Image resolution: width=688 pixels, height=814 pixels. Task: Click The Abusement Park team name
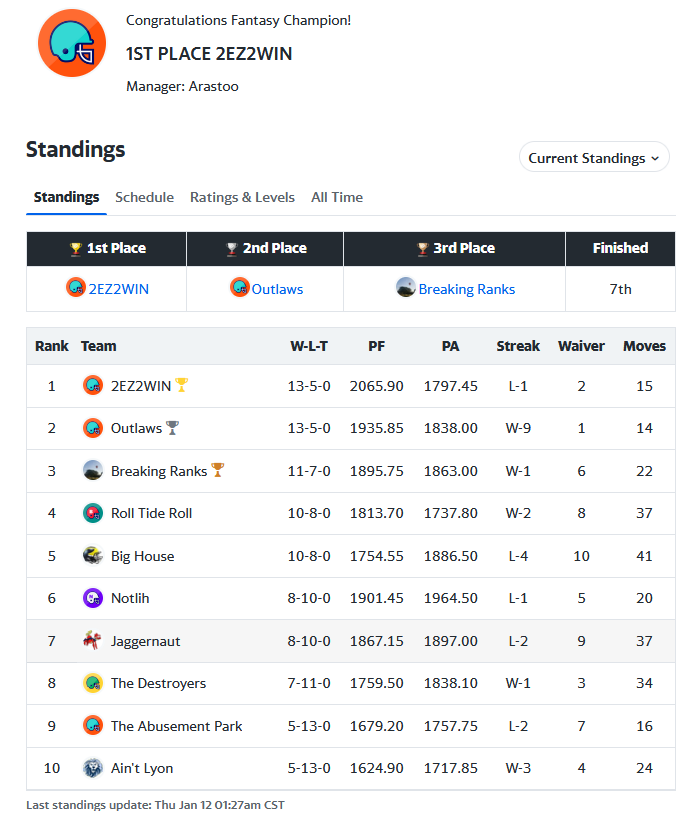[177, 726]
